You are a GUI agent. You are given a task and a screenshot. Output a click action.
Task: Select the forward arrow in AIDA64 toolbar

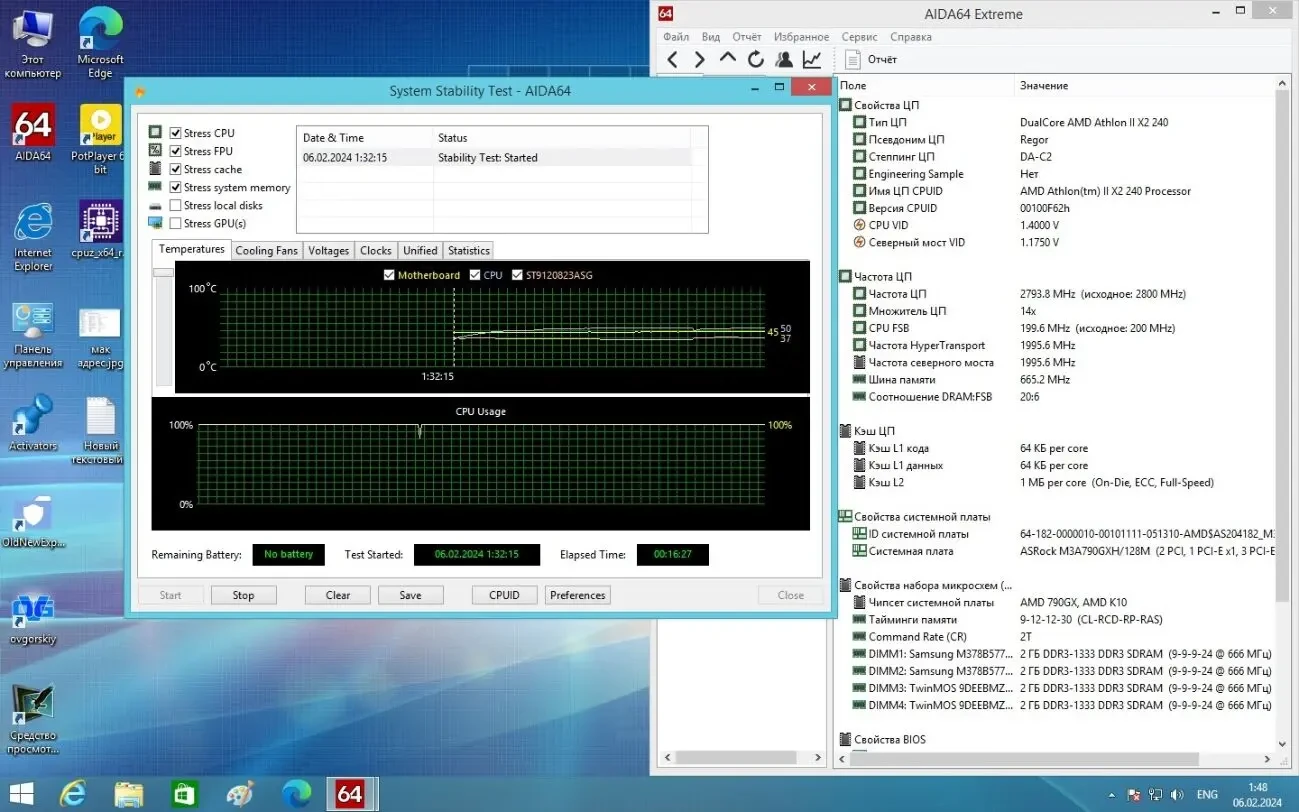coord(698,59)
